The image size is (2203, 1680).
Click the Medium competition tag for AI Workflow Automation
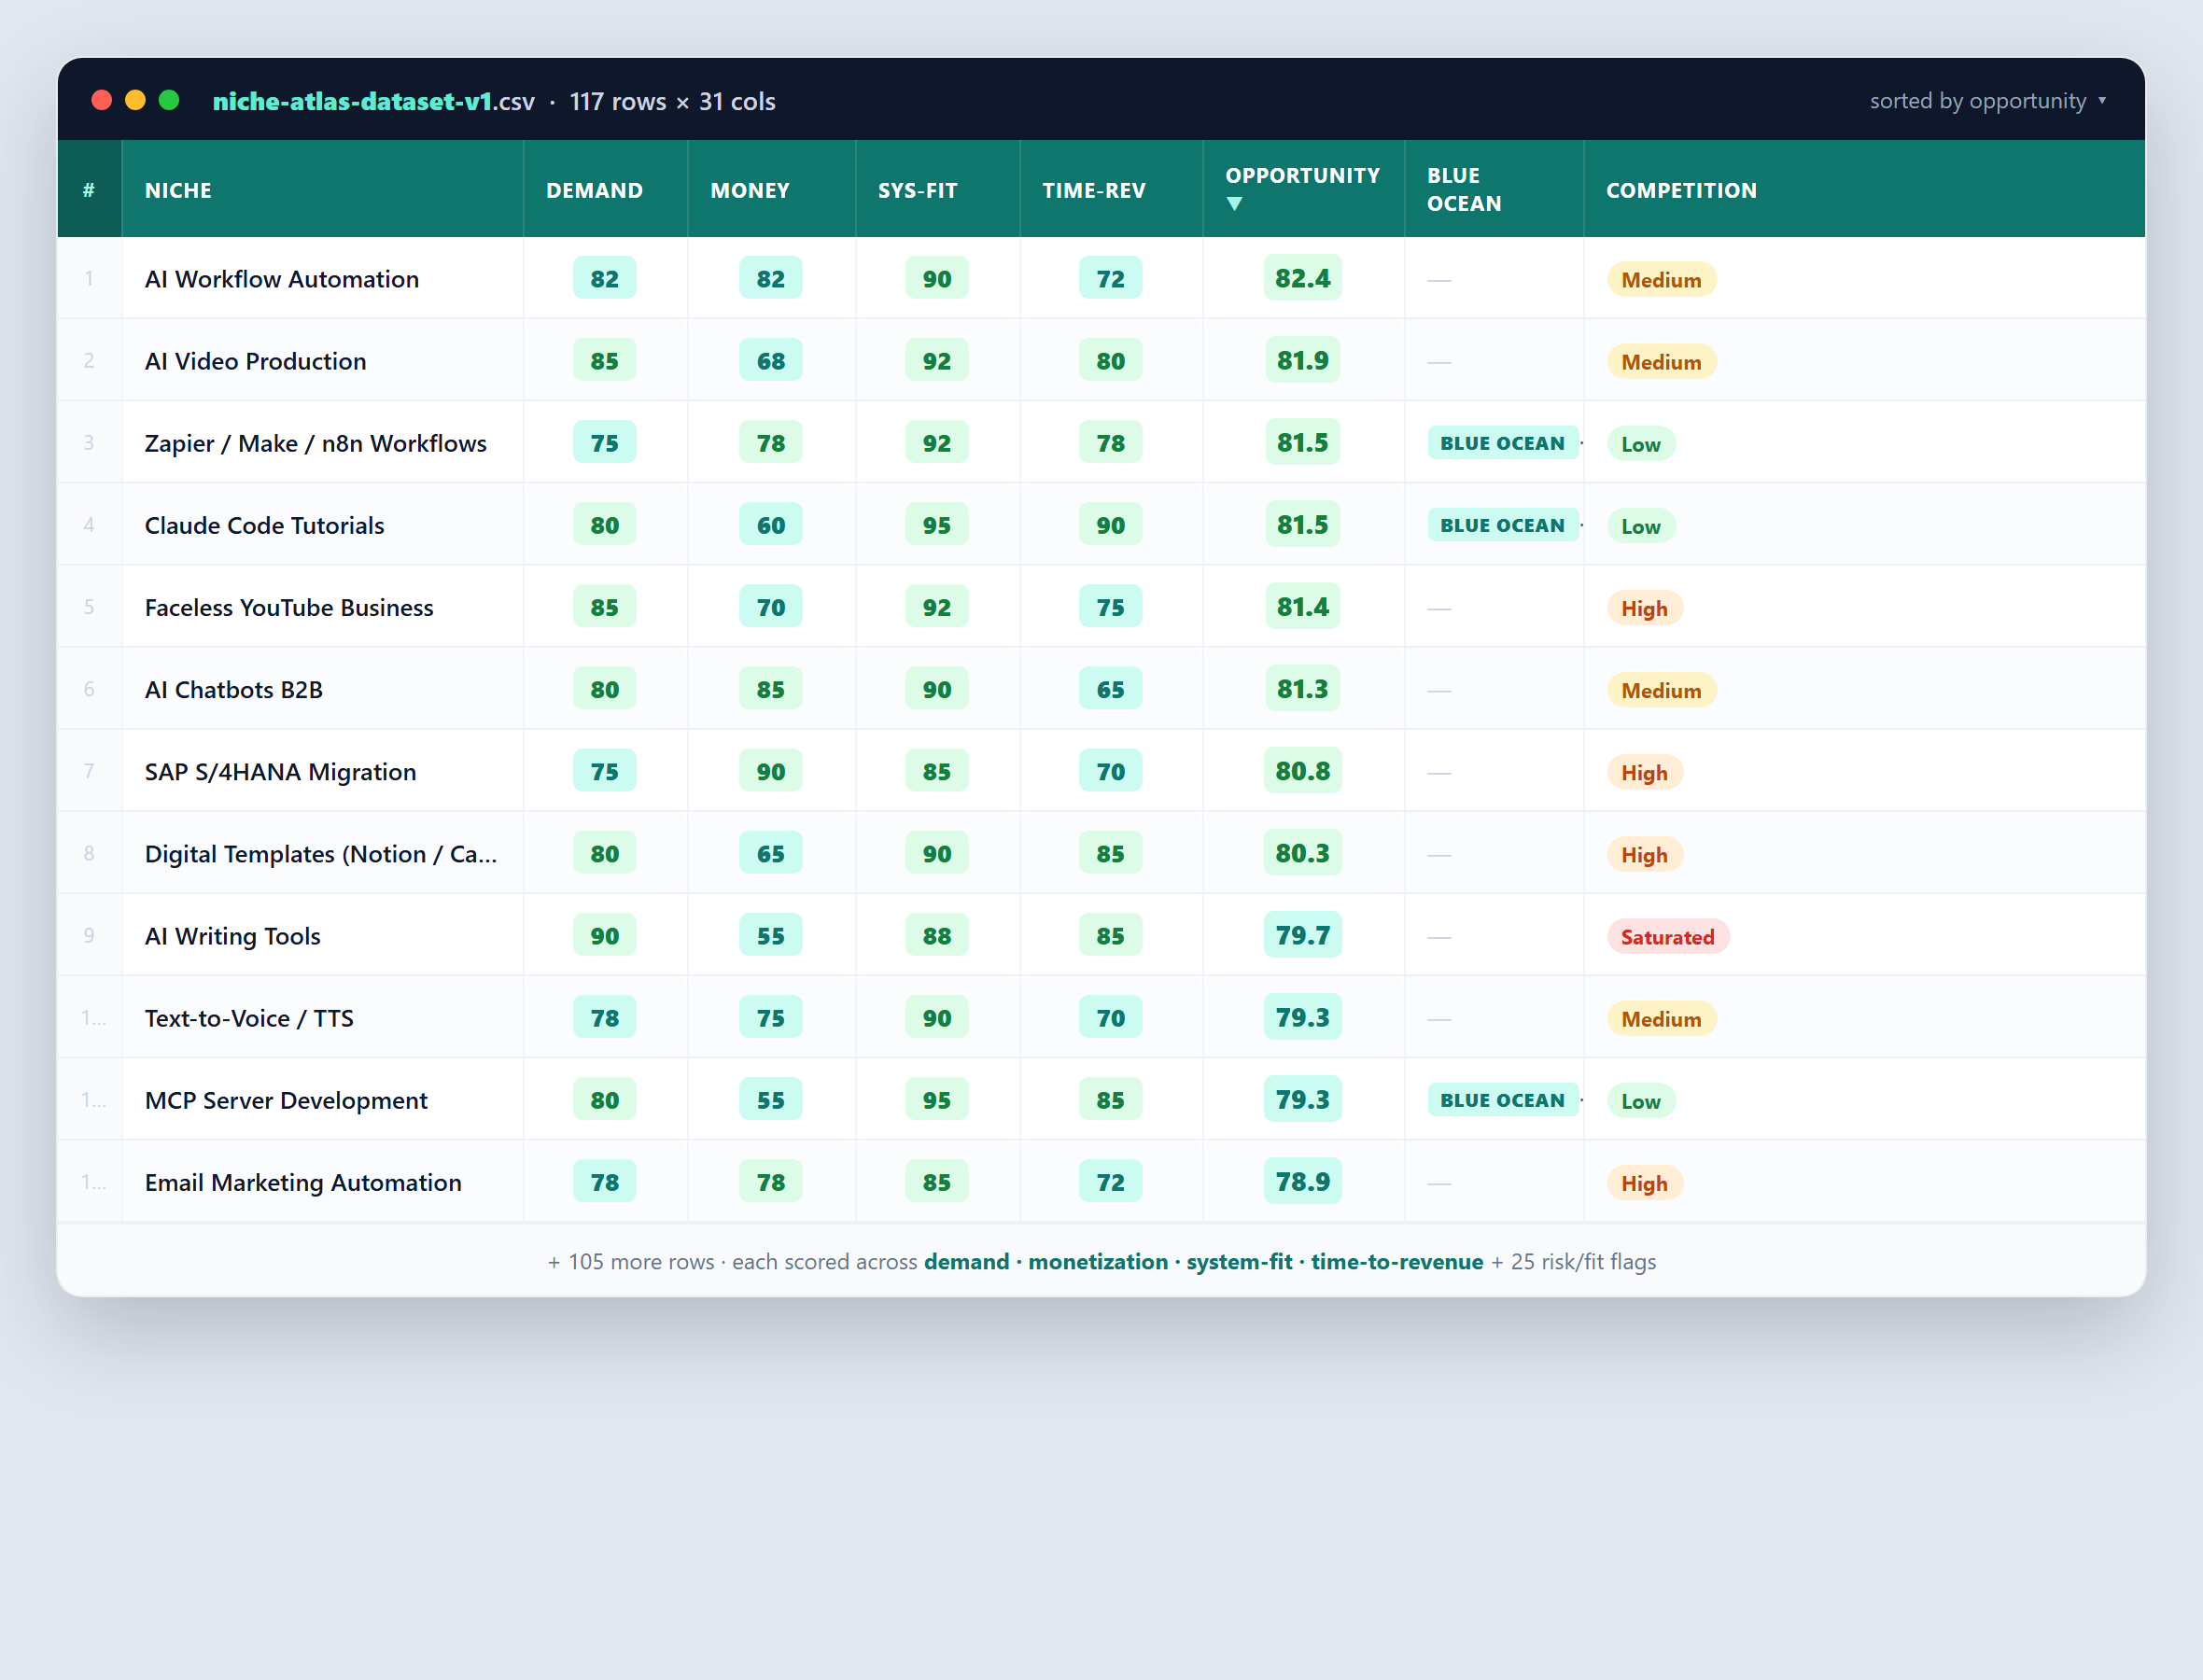click(x=1661, y=280)
